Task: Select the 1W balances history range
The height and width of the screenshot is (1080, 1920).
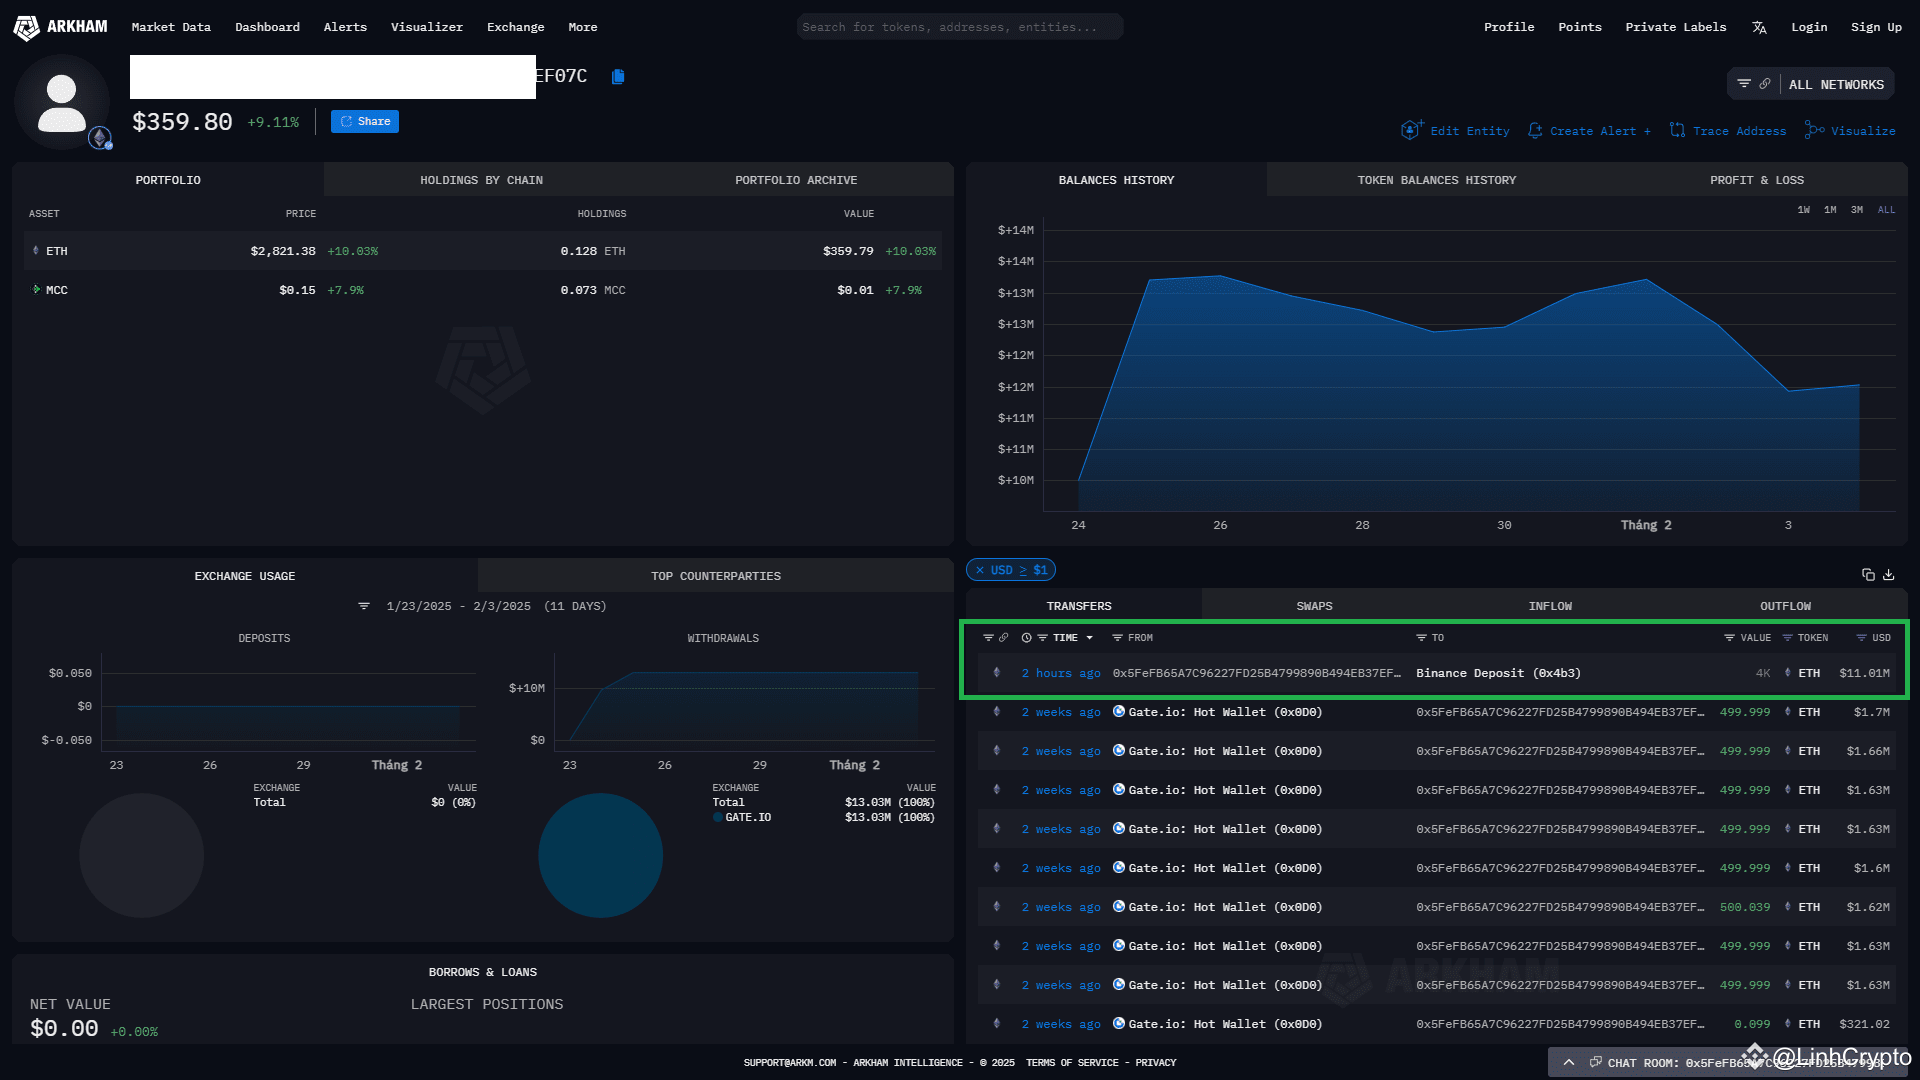Action: (1803, 210)
